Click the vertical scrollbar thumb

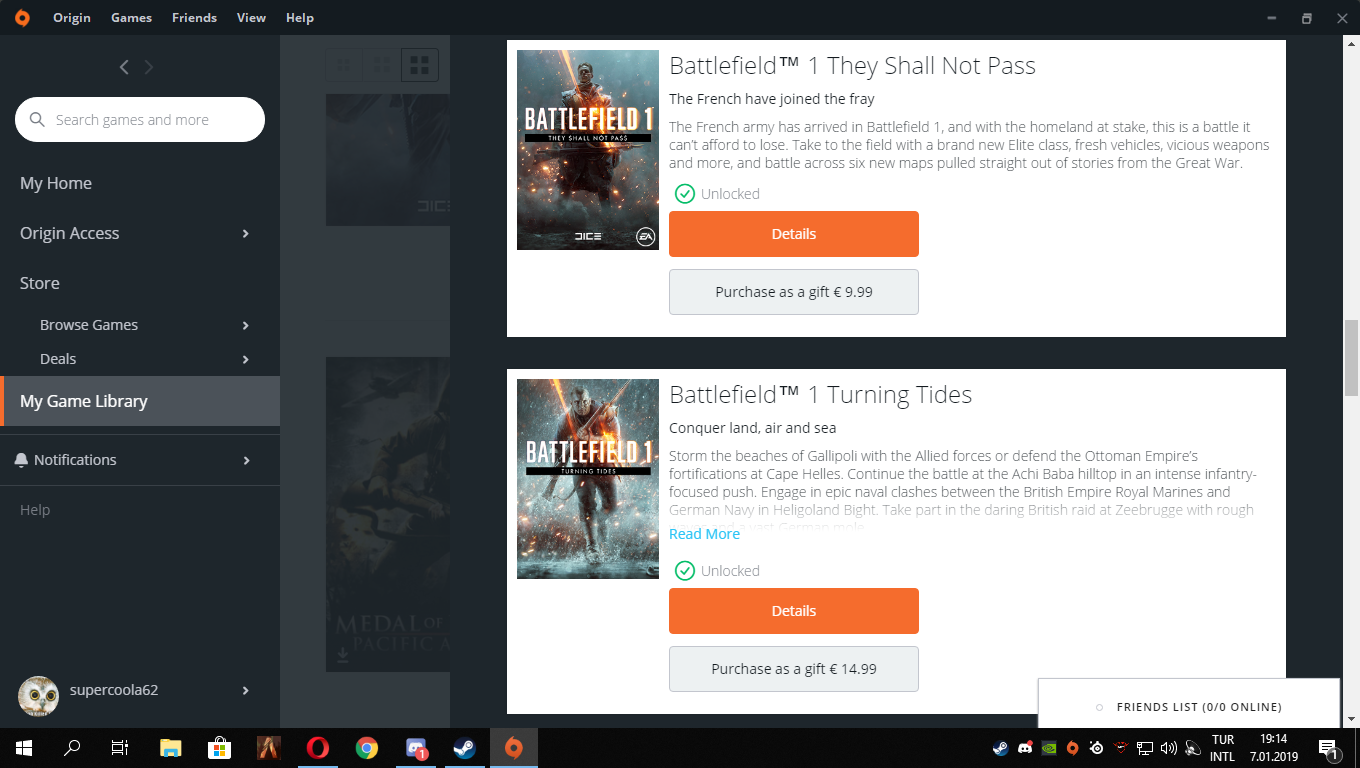pyautogui.click(x=1351, y=358)
